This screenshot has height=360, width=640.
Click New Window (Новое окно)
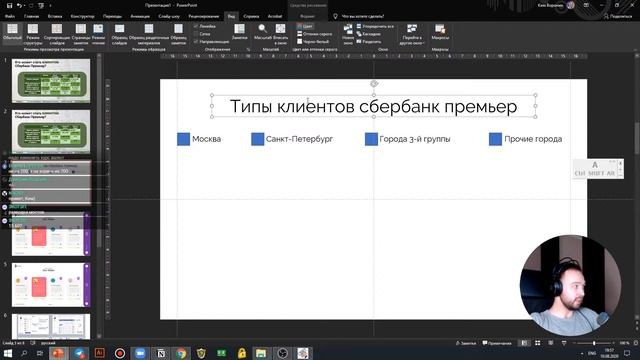pyautogui.click(x=348, y=34)
